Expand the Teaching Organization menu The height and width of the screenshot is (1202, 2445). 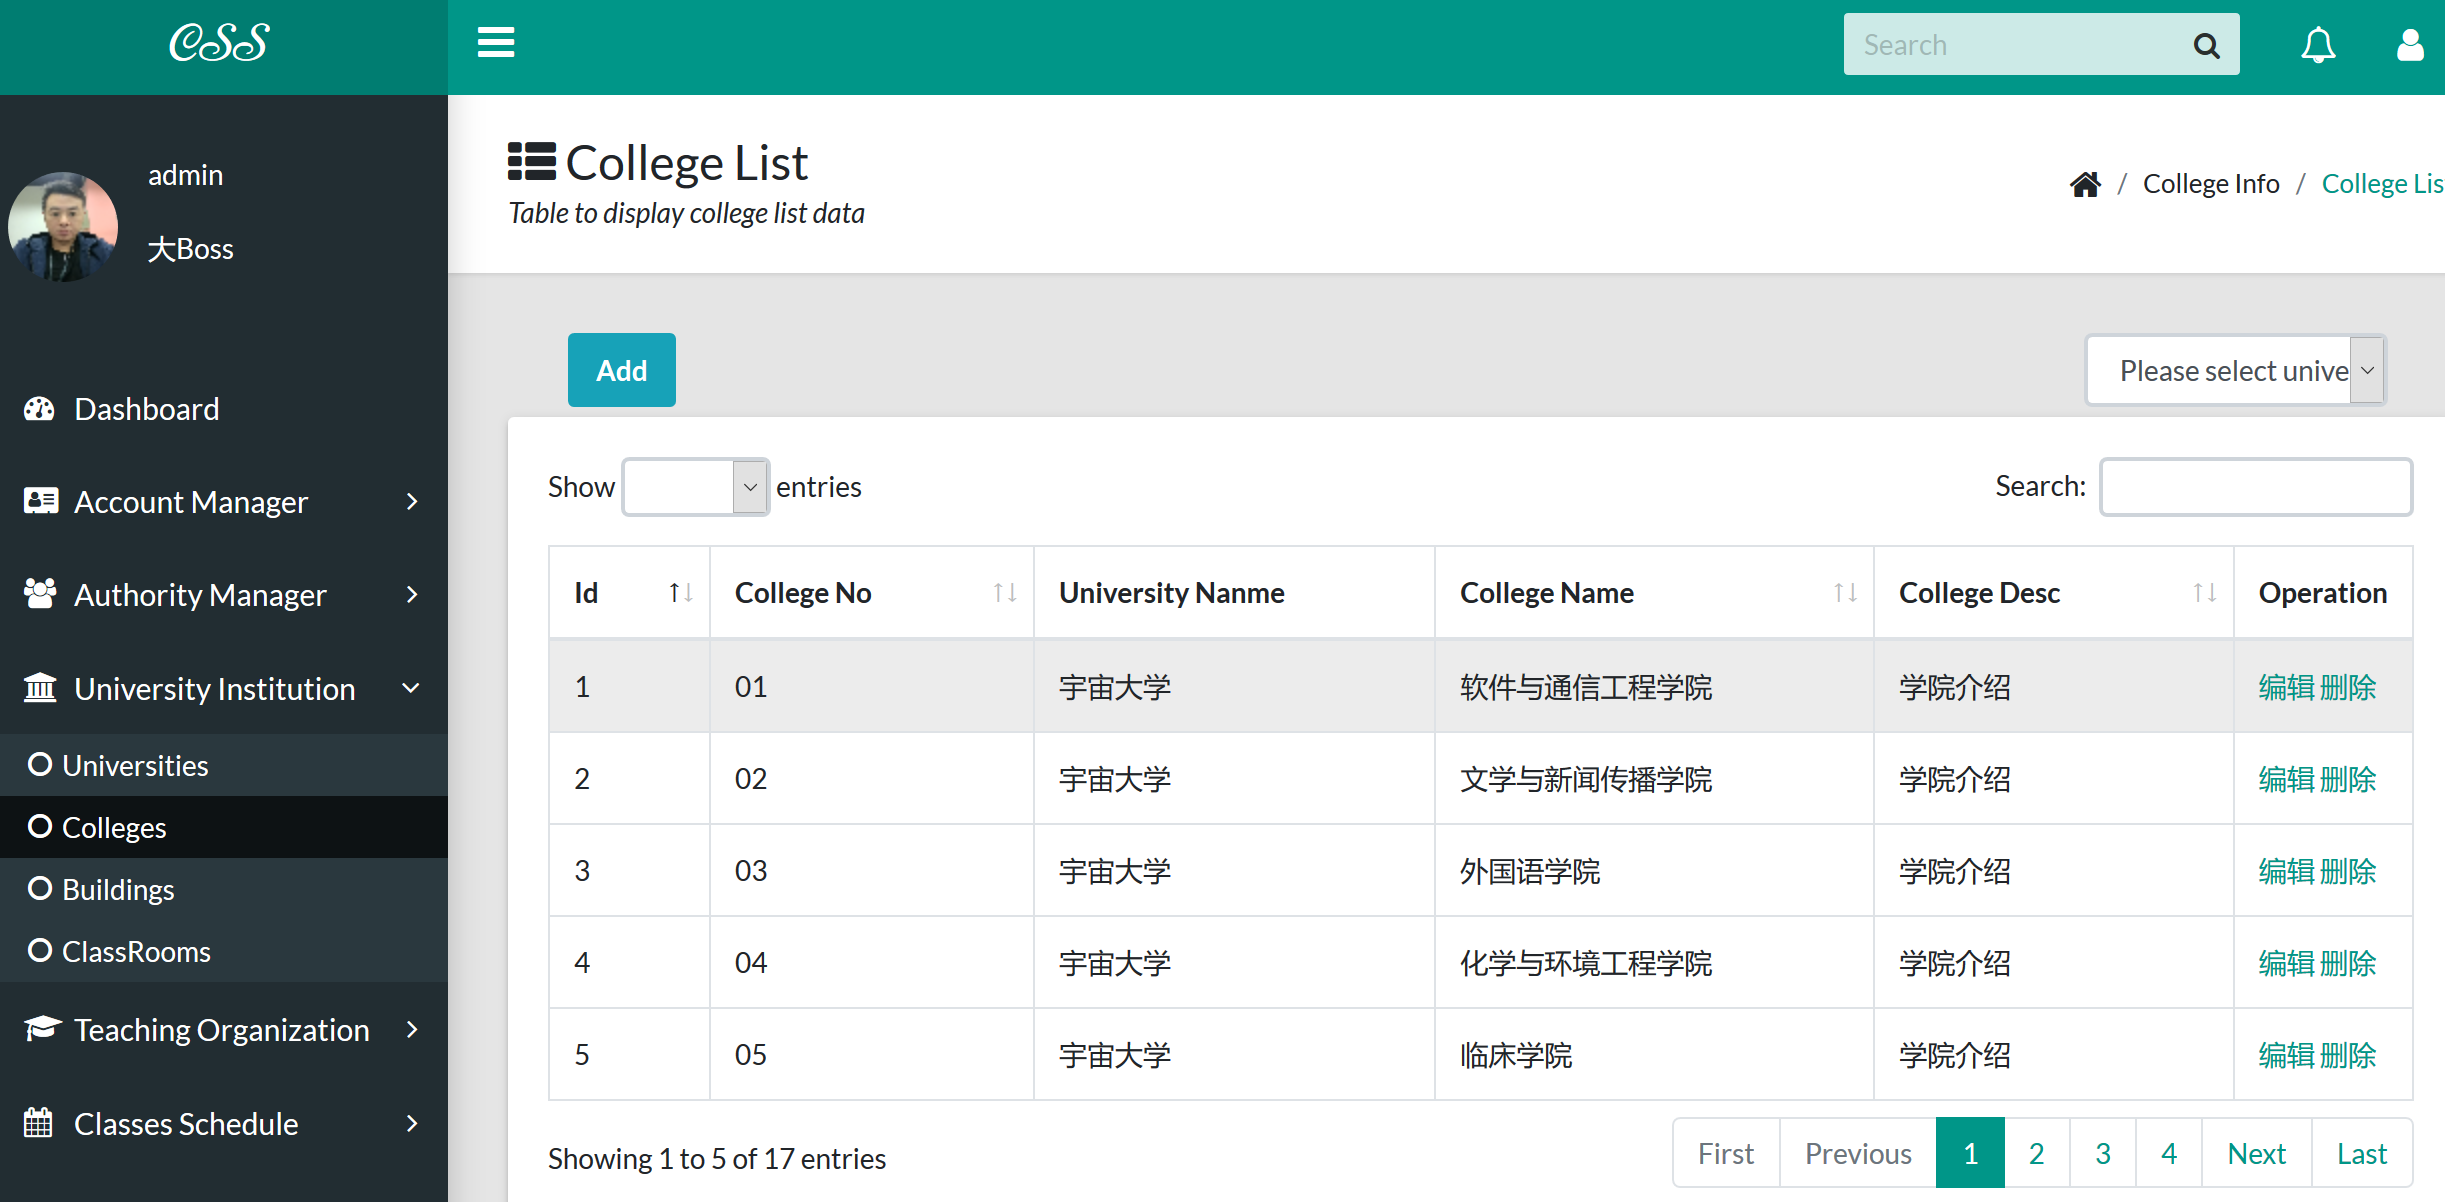point(412,1029)
